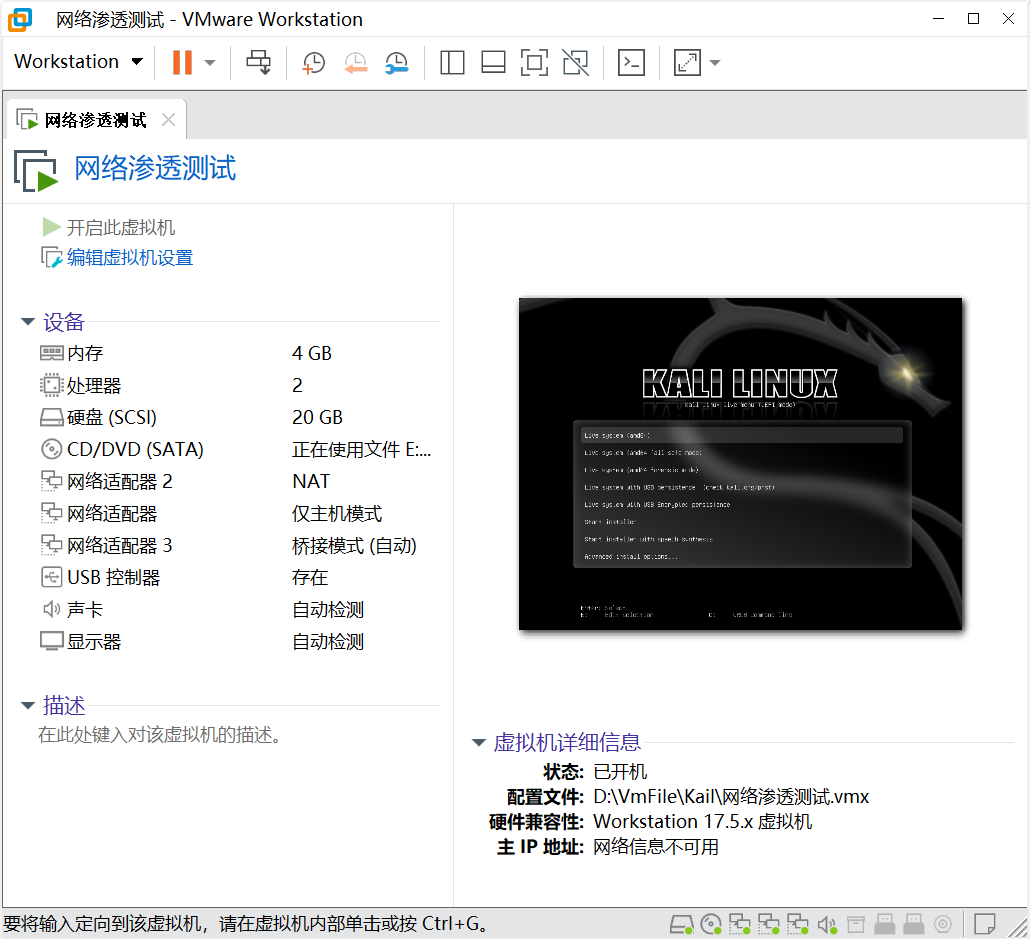The width and height of the screenshot is (1030, 939).
Task: Click the 网络信息不可用 IP address value
Action: click(x=656, y=846)
